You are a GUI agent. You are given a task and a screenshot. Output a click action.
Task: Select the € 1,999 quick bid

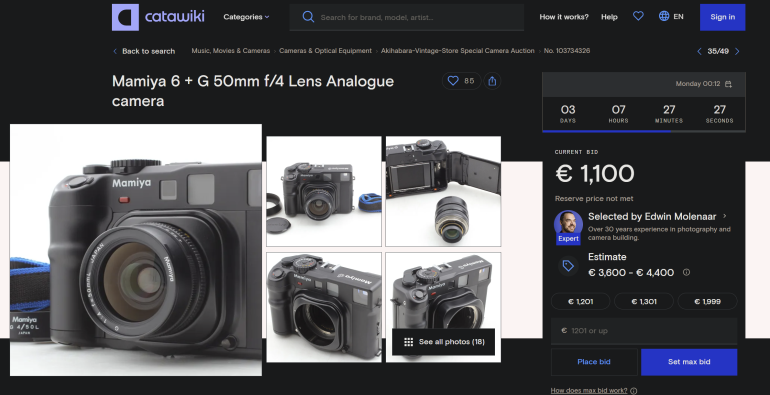tap(707, 301)
